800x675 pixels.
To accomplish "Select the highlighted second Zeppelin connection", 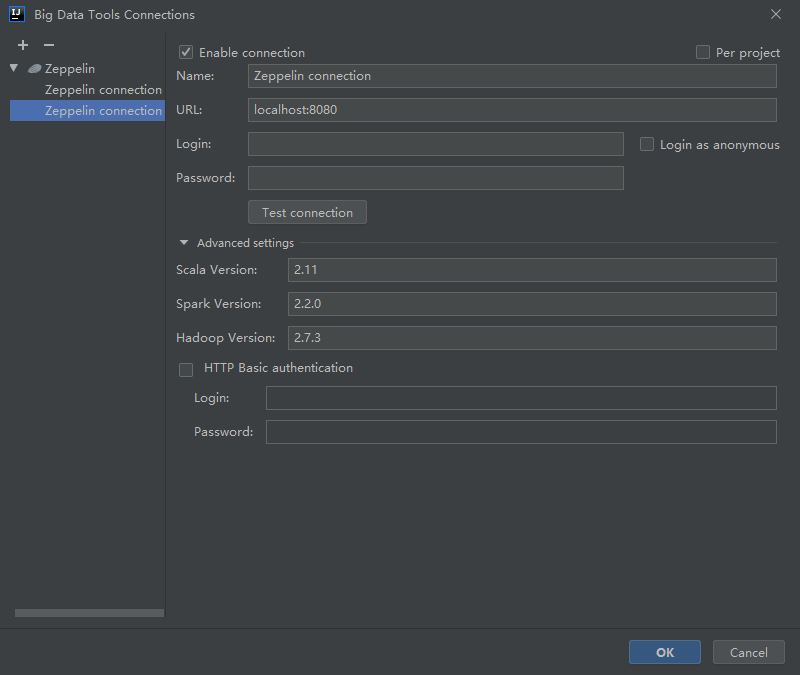I will click(x=103, y=111).
